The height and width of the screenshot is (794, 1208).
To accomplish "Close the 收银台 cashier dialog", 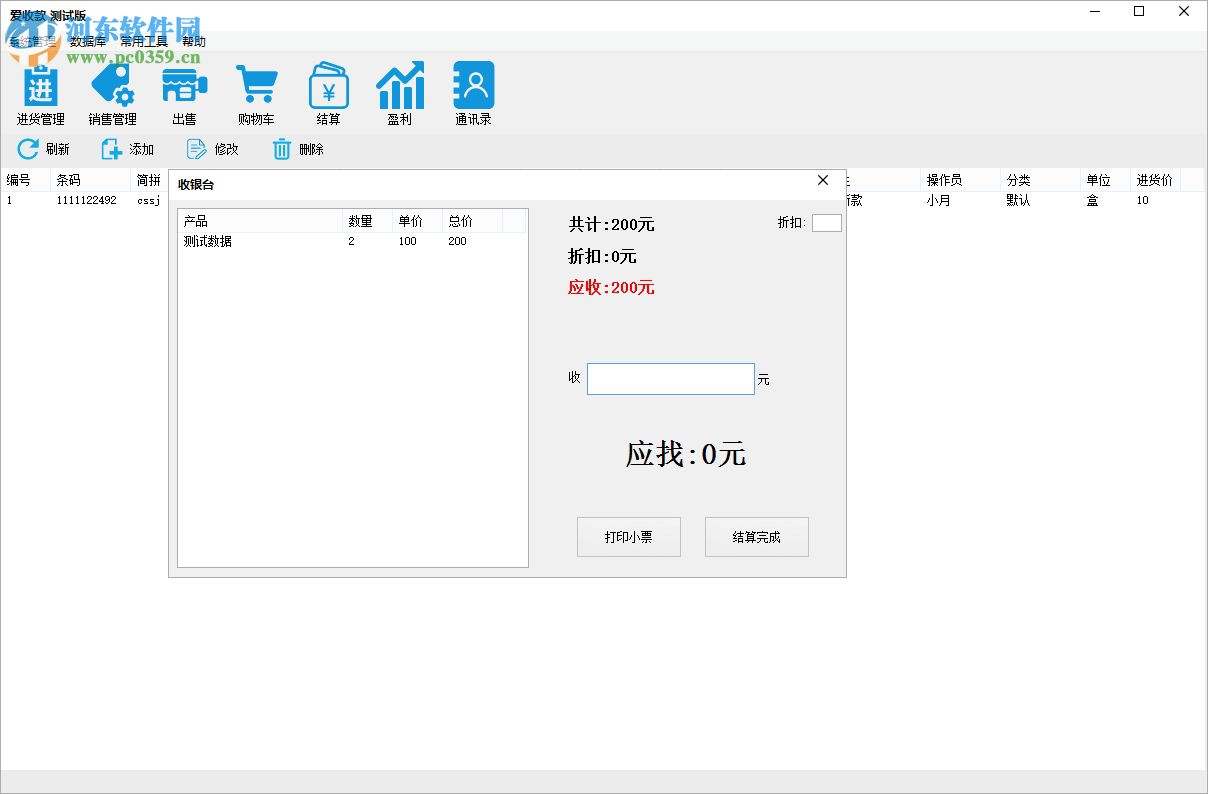I will 822,181.
